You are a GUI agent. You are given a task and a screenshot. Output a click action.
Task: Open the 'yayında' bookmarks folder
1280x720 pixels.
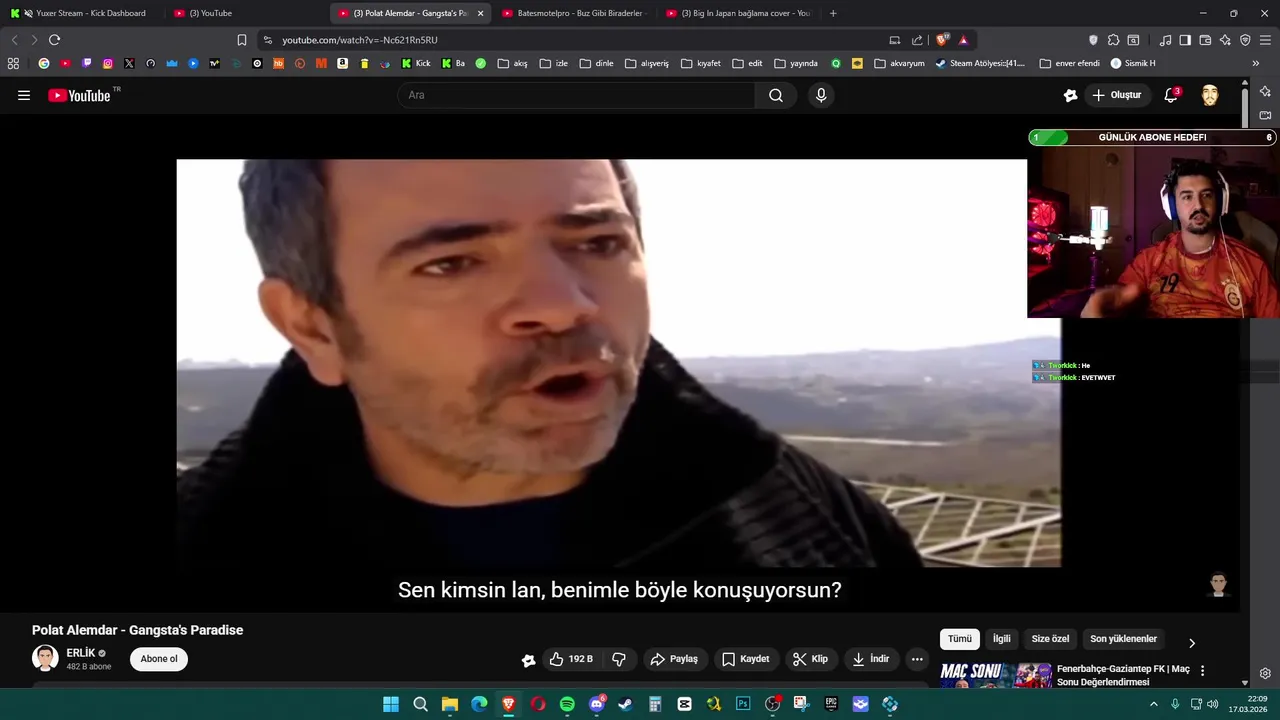[796, 63]
